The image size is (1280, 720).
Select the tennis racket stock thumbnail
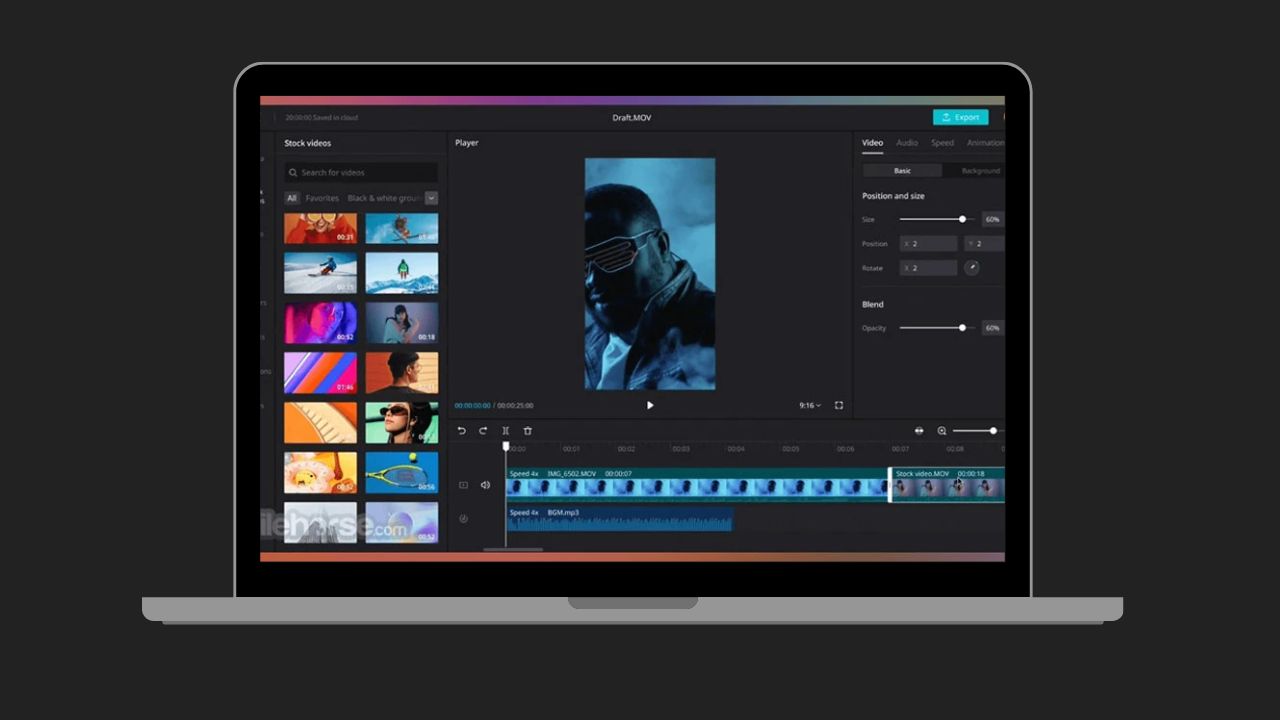click(401, 472)
